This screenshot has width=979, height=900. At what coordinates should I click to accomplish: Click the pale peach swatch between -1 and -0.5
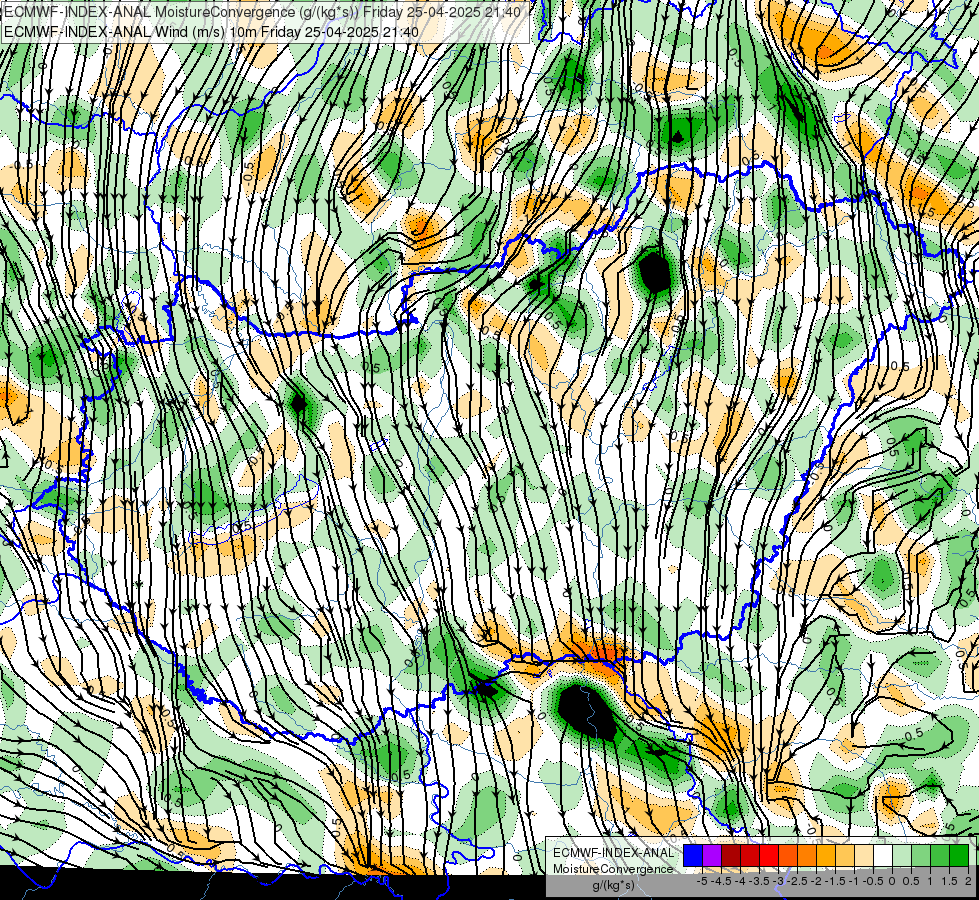coord(864,856)
